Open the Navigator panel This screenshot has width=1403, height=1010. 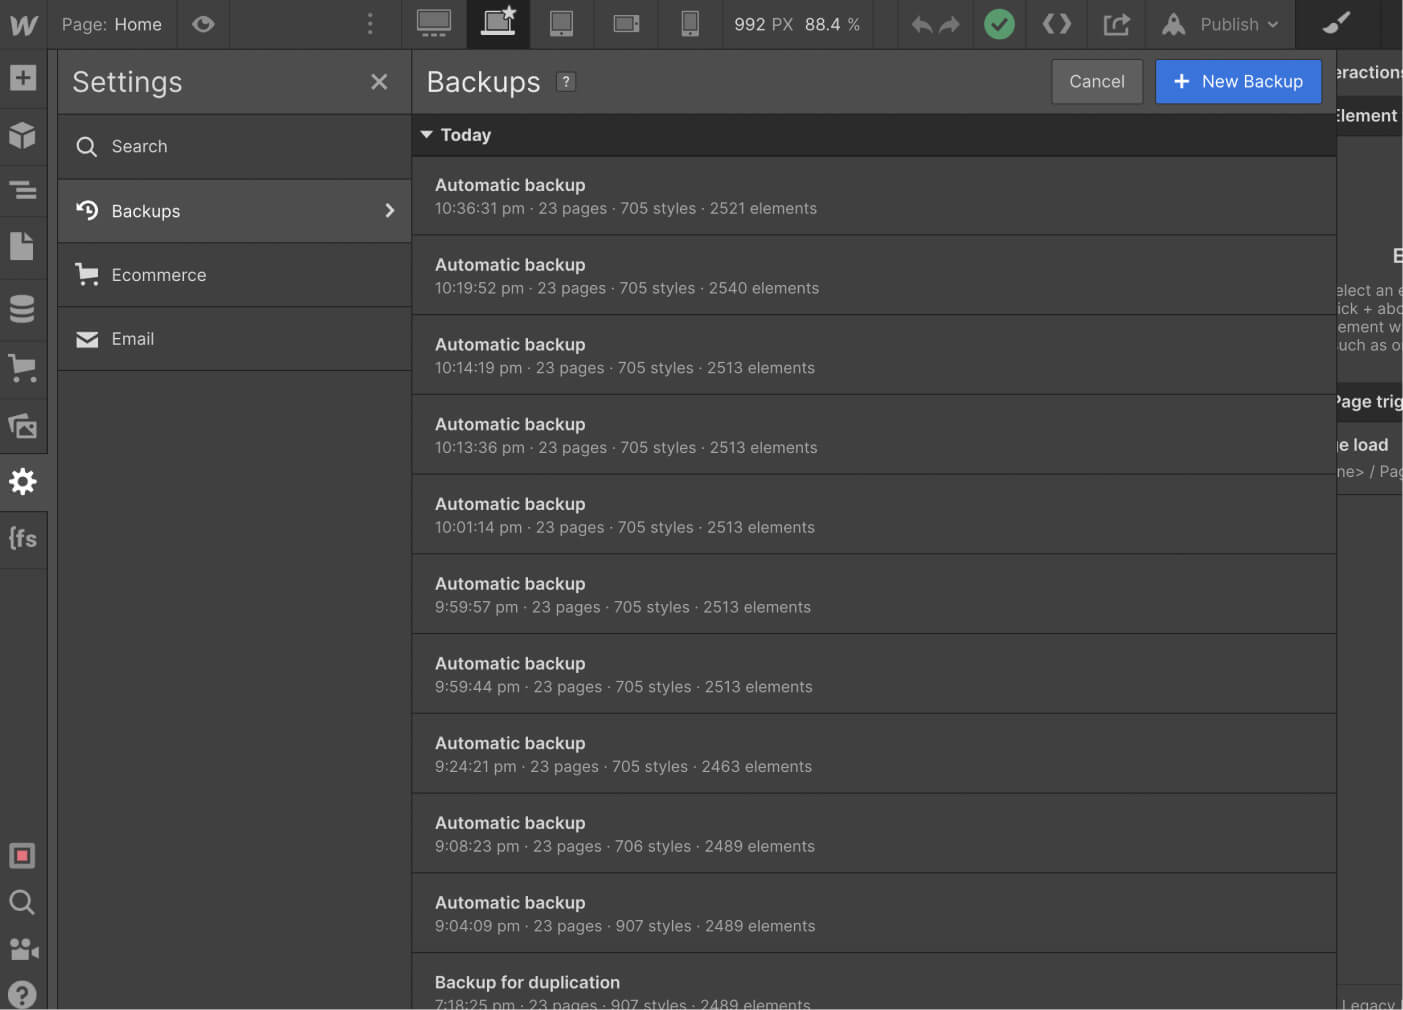(24, 190)
